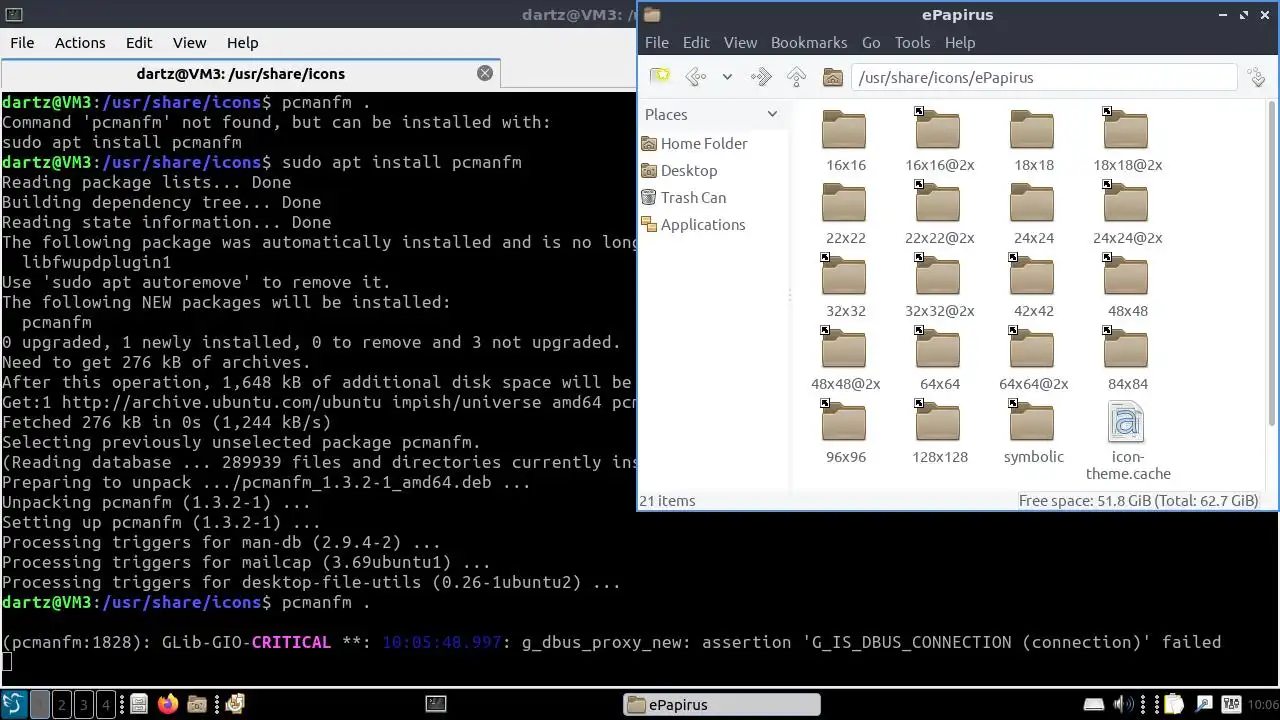This screenshot has height=720, width=1280.
Task: Select the 18x18 folder icon
Action: click(x=1032, y=131)
